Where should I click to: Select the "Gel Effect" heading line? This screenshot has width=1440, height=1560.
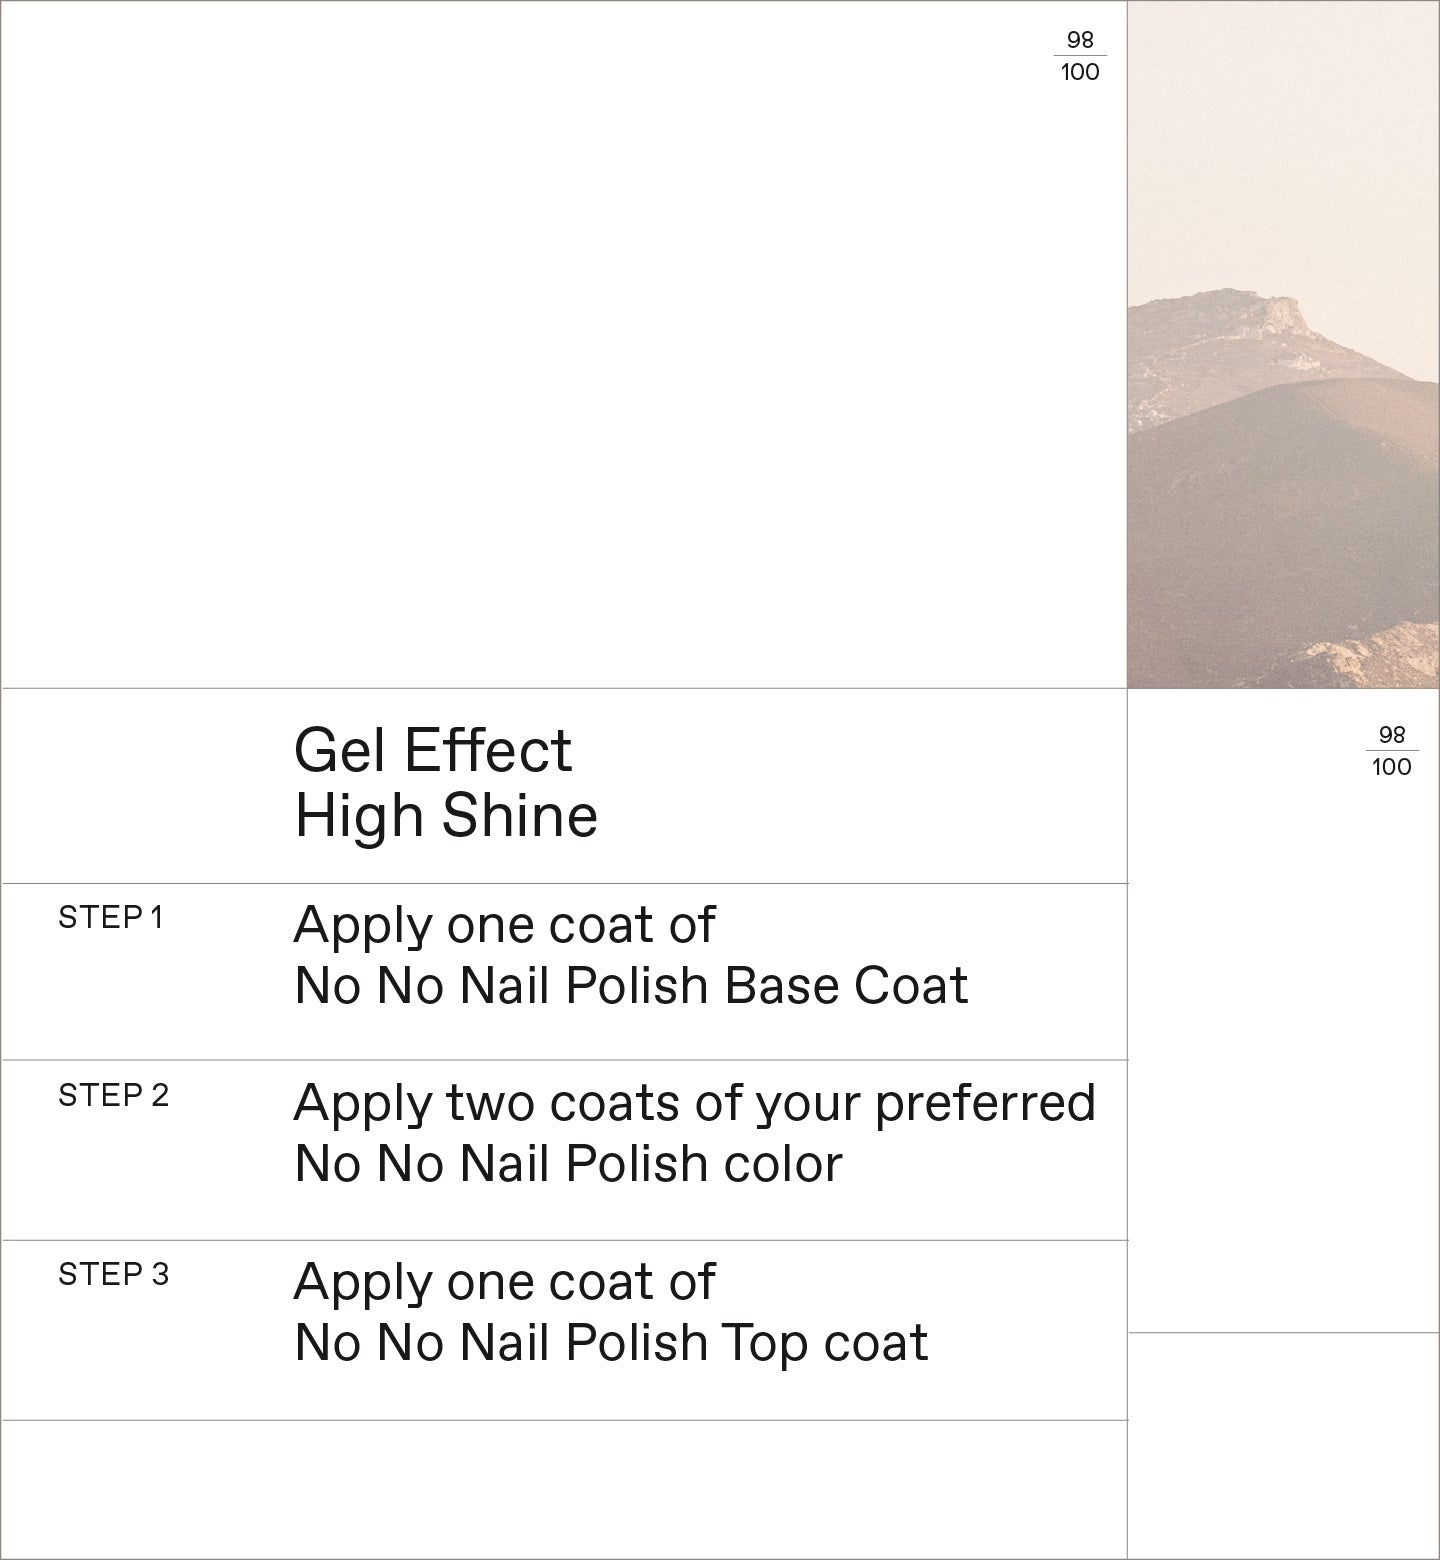point(432,750)
